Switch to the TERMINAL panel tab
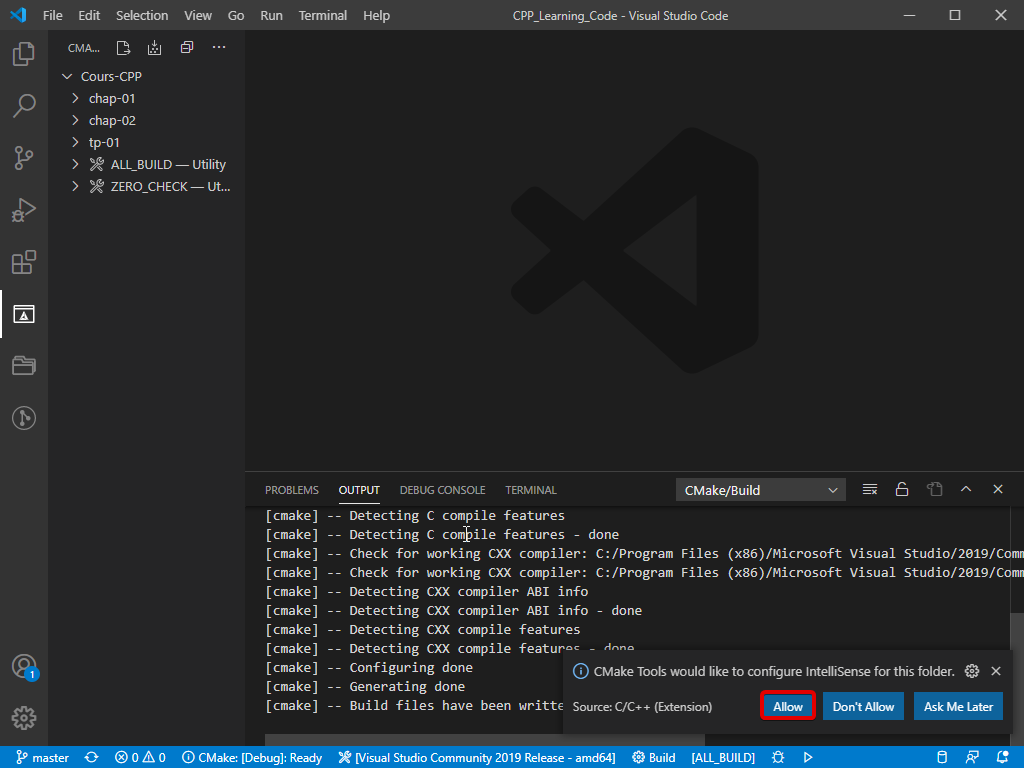1024x768 pixels. click(x=531, y=490)
